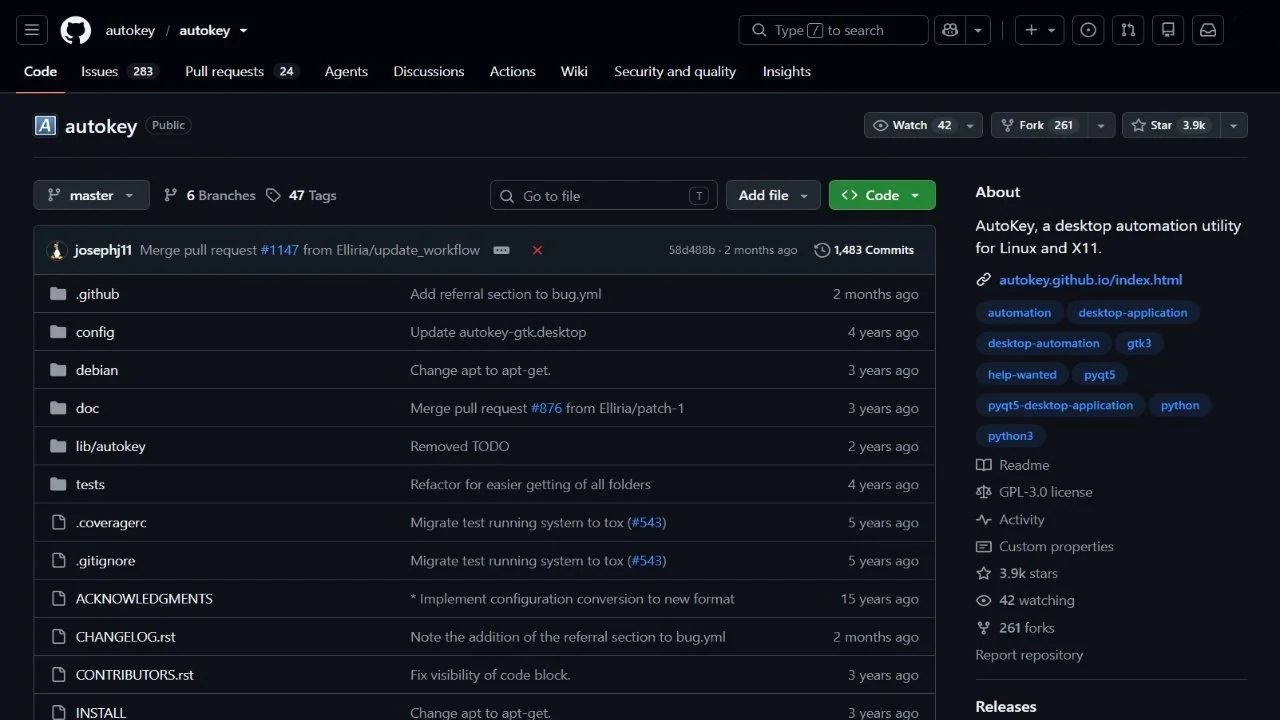The height and width of the screenshot is (720, 1280).
Task: Click the eye icon beside 42 watching
Action: [984, 600]
